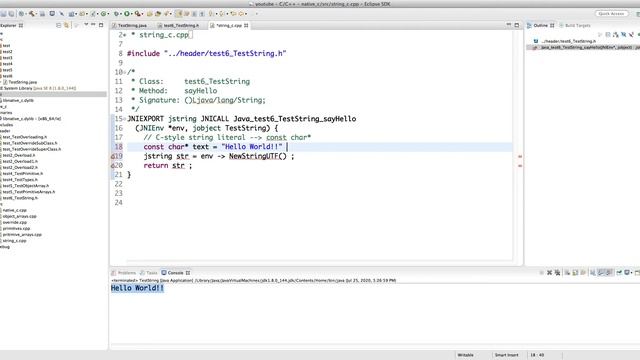The height and width of the screenshot is (360, 640).
Task: Click 'Smart Insert' in the status bar
Action: [x=507, y=355]
